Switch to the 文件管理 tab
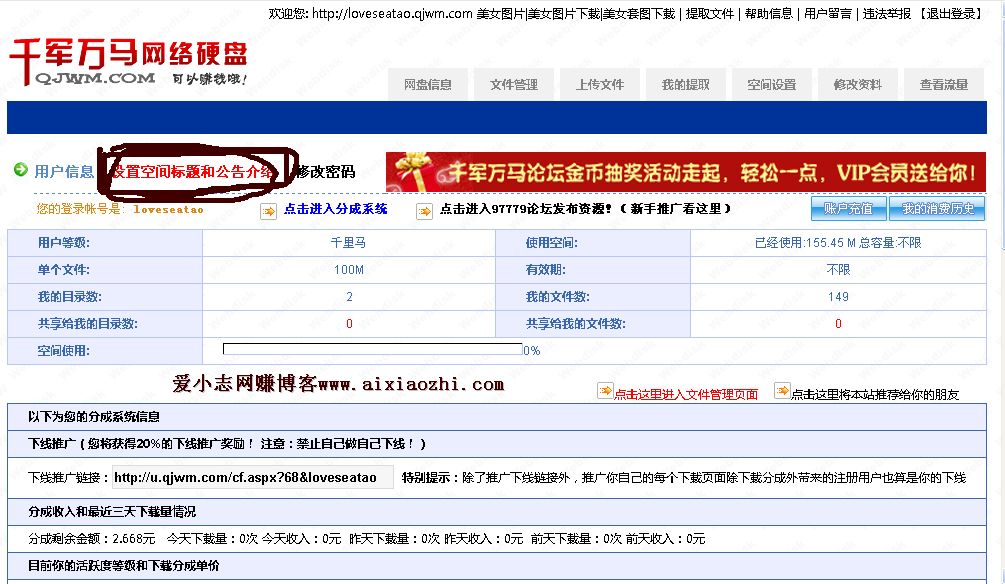 point(513,85)
